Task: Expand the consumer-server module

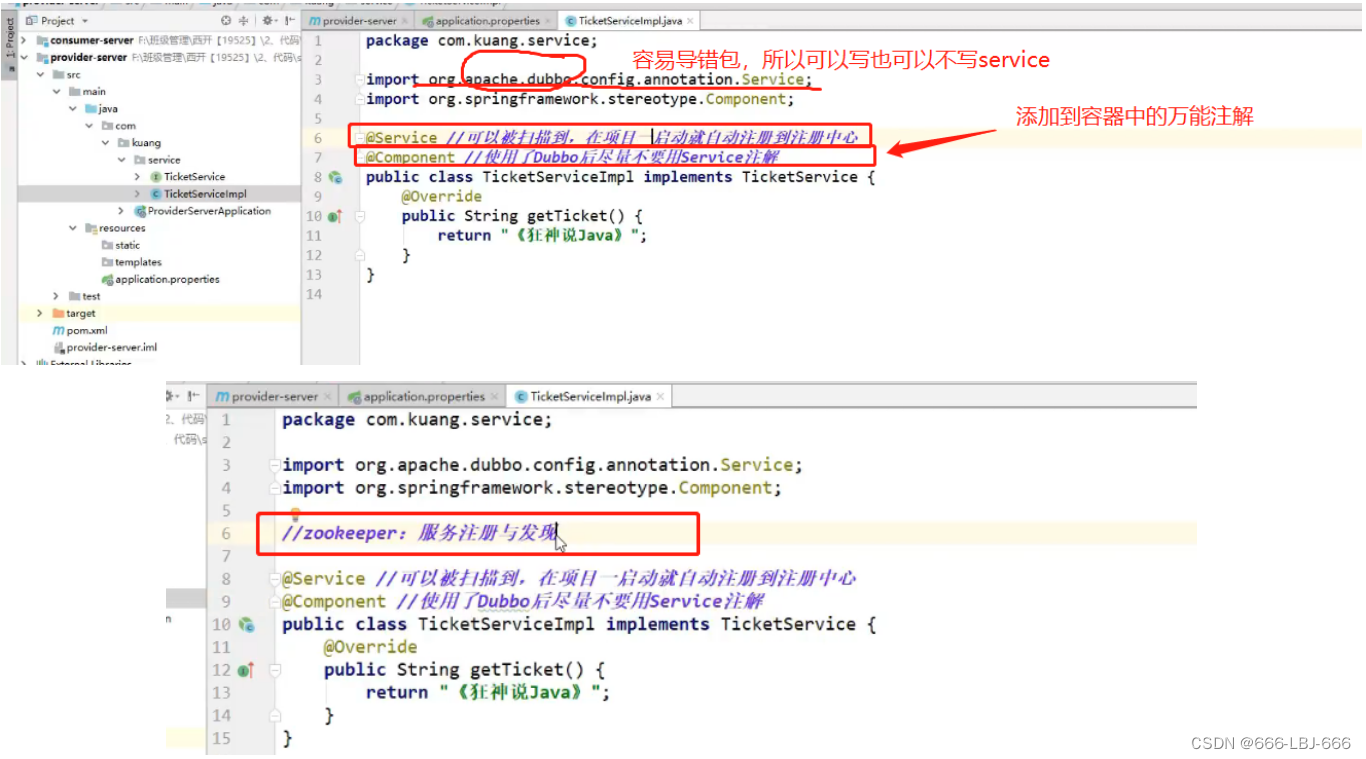Action: click(24, 41)
